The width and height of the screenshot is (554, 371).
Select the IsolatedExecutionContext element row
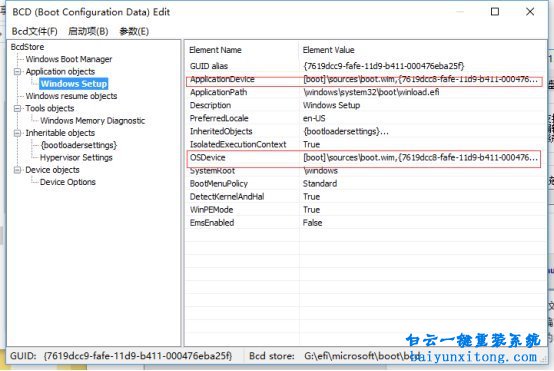tap(365, 145)
